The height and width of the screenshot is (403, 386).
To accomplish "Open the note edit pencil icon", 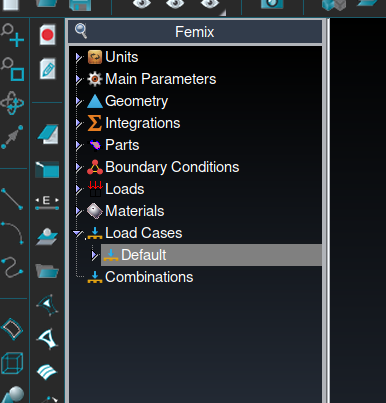I will click(47, 69).
